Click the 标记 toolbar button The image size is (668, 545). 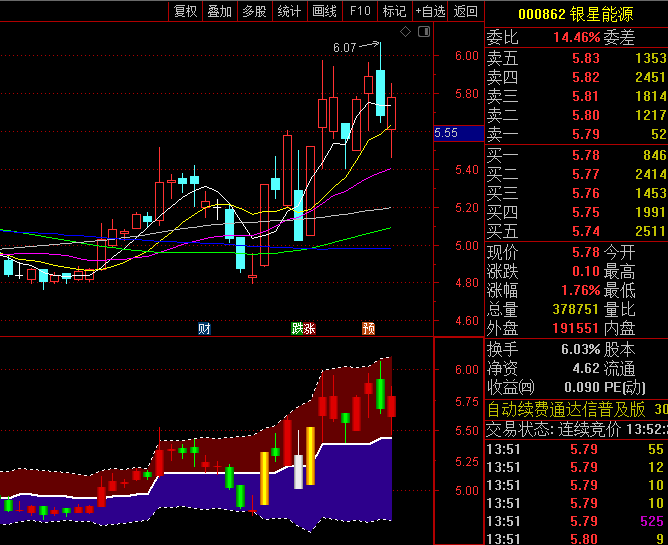[x=394, y=11]
